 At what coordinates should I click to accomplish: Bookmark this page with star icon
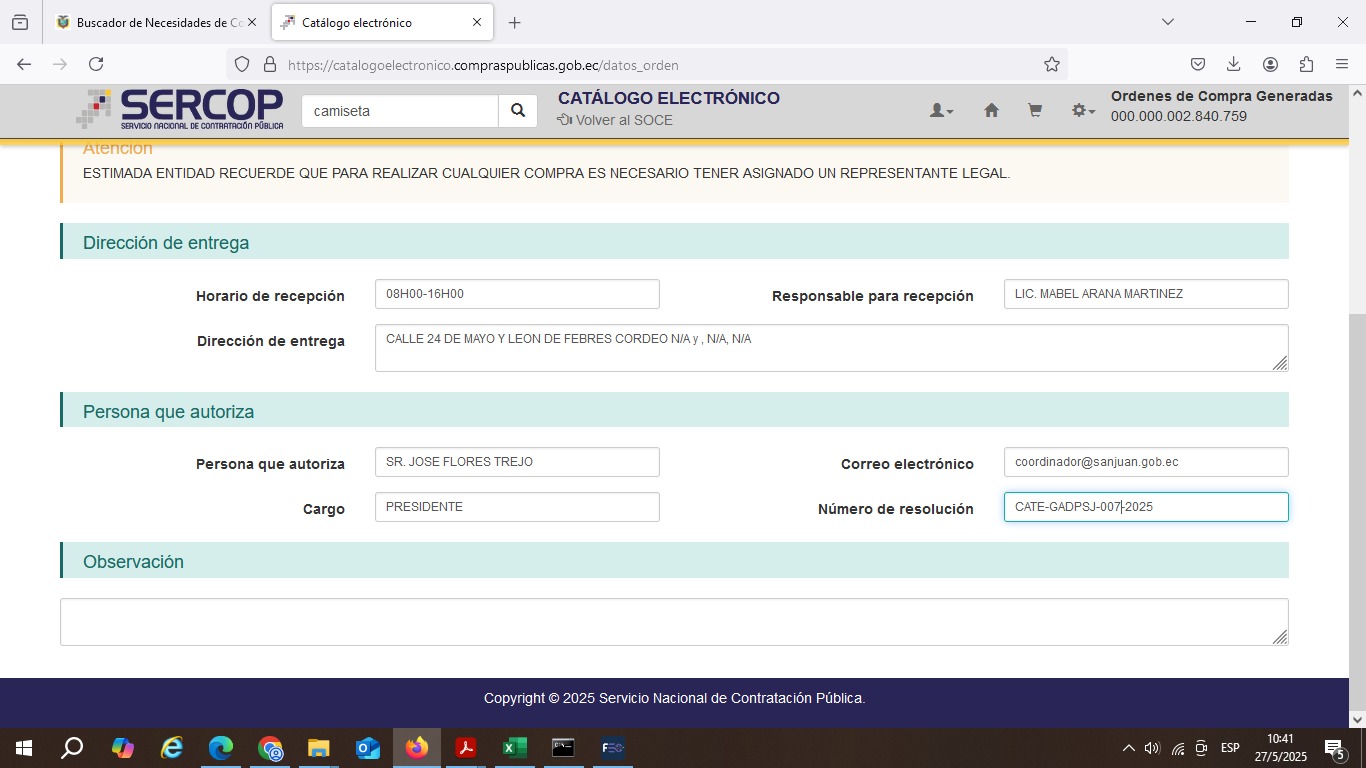click(1051, 65)
